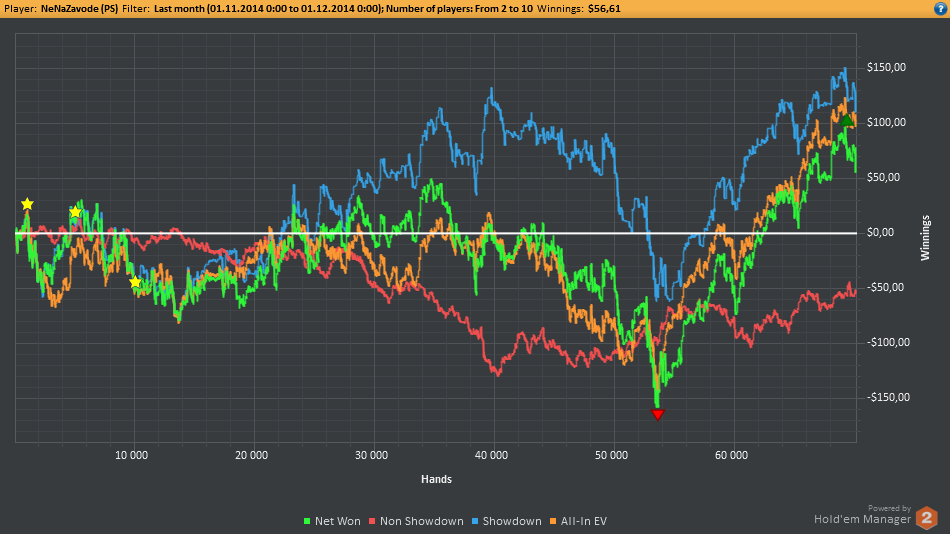This screenshot has height=534, width=950.
Task: Click the yellow star near $25 peak
Action: [x=27, y=204]
